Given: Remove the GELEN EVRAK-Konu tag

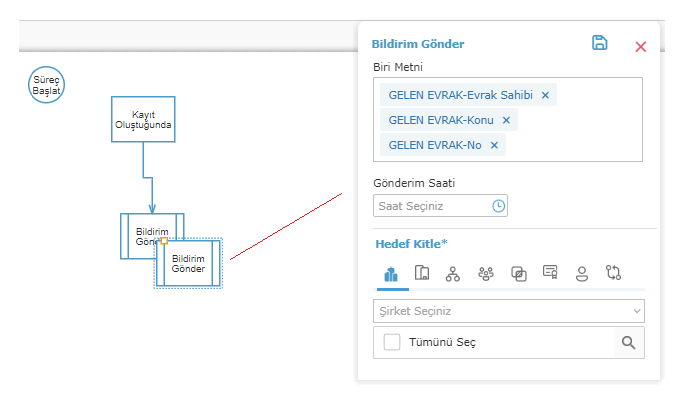Looking at the screenshot, I should pos(506,120).
